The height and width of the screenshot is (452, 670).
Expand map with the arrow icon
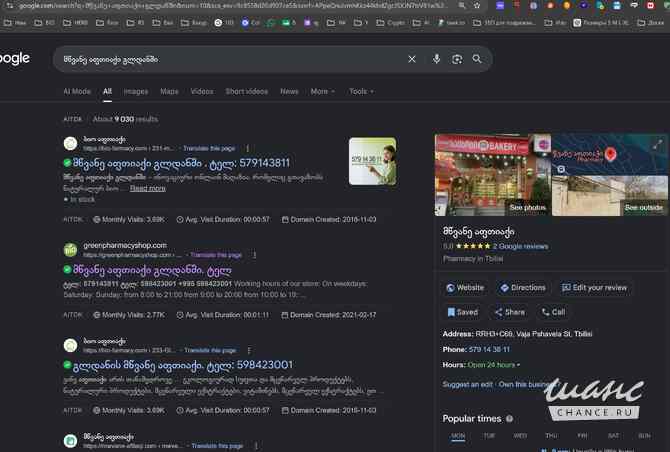pos(657,145)
